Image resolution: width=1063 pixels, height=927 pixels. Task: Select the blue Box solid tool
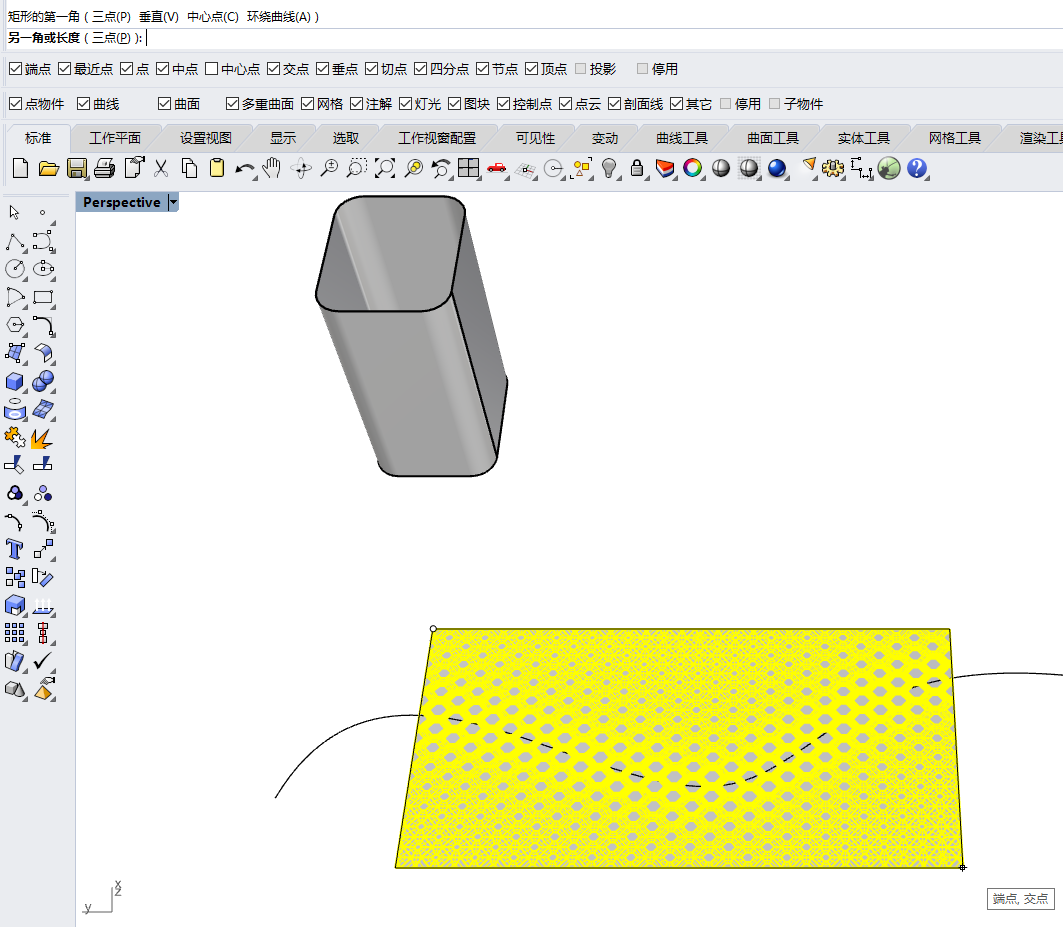[x=15, y=382]
